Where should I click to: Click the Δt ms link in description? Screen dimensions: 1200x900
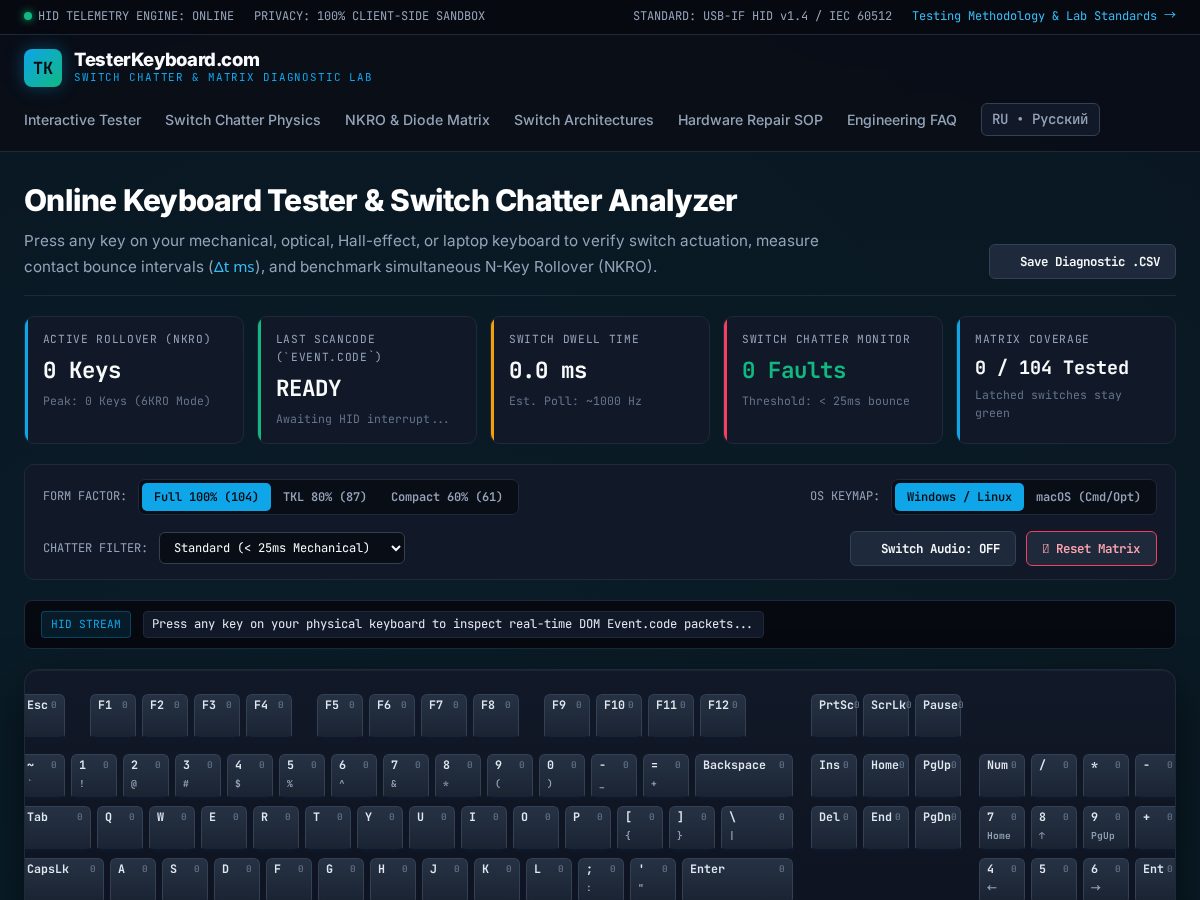pos(234,267)
